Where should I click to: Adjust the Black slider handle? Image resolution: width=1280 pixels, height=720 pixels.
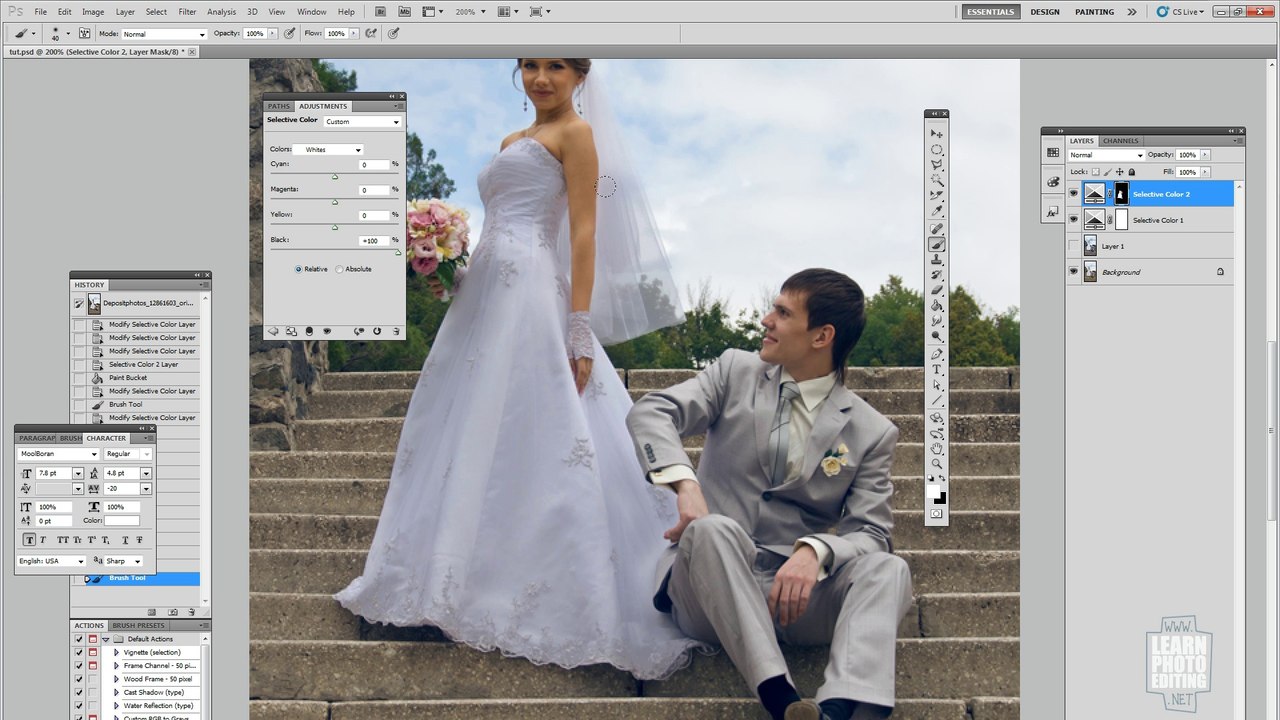click(398, 253)
